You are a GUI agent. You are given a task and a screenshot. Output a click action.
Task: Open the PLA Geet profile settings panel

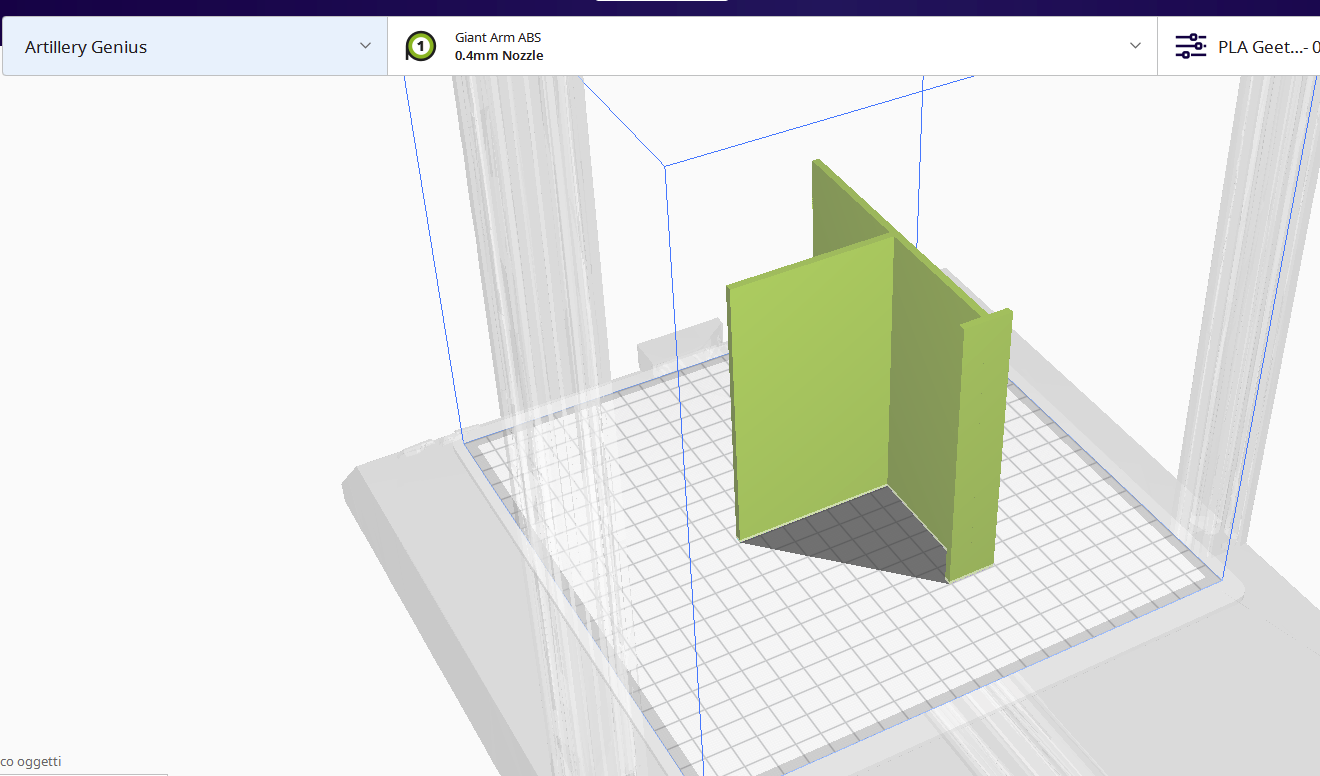[x=1260, y=47]
